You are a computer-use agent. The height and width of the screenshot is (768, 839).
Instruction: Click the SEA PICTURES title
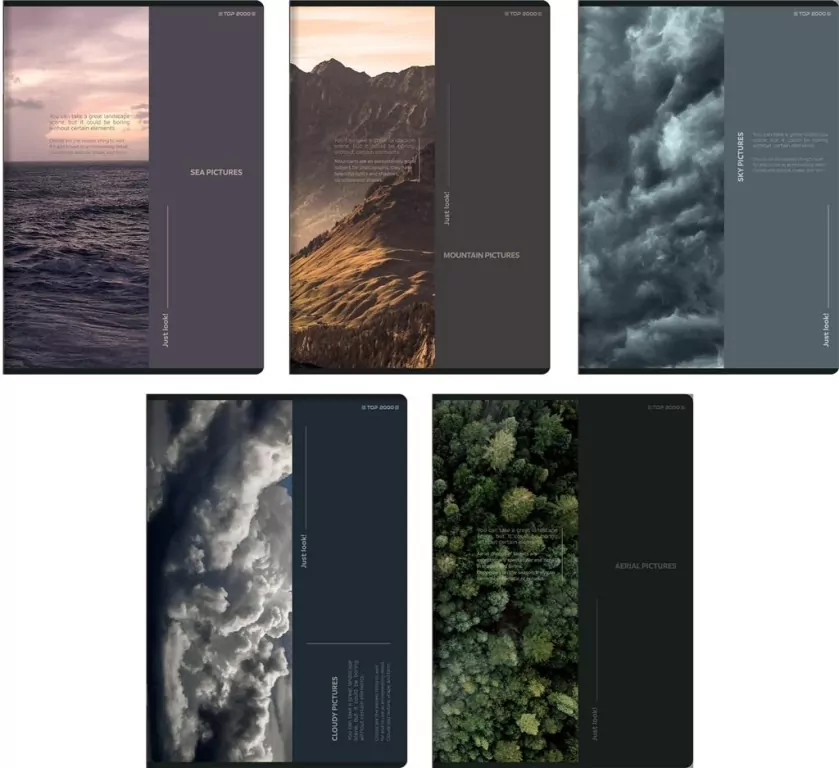[x=216, y=172]
